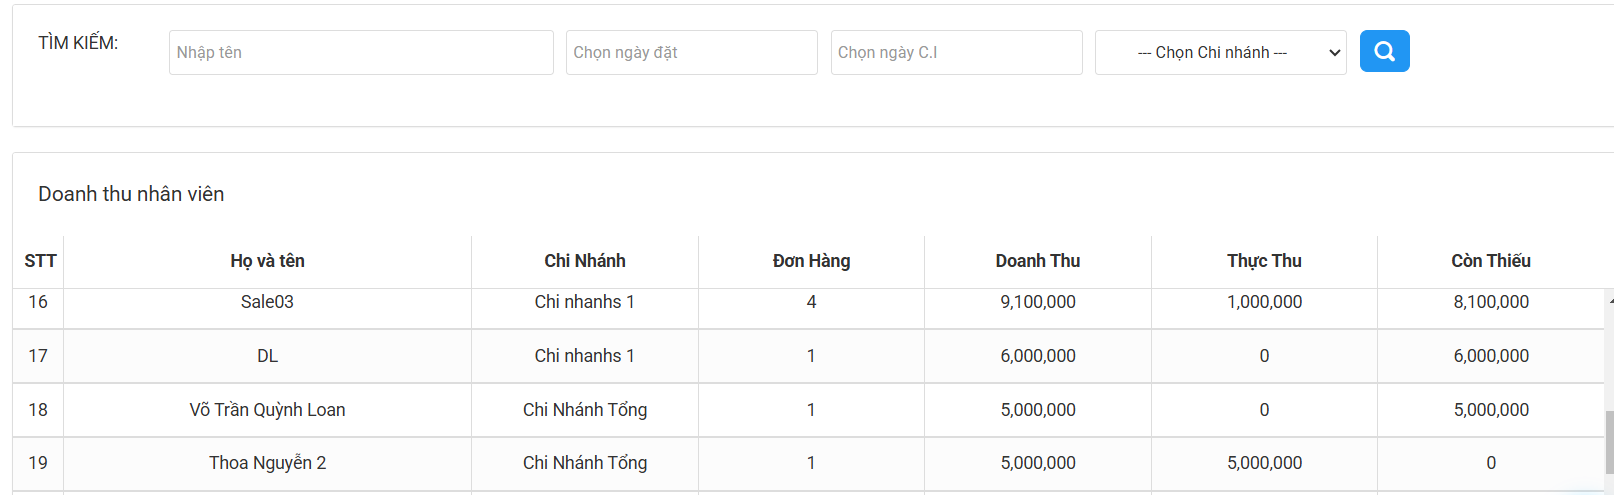Viewport: 1614px width, 495px height.
Task: Click the Chi Nhánh column header
Action: click(585, 261)
